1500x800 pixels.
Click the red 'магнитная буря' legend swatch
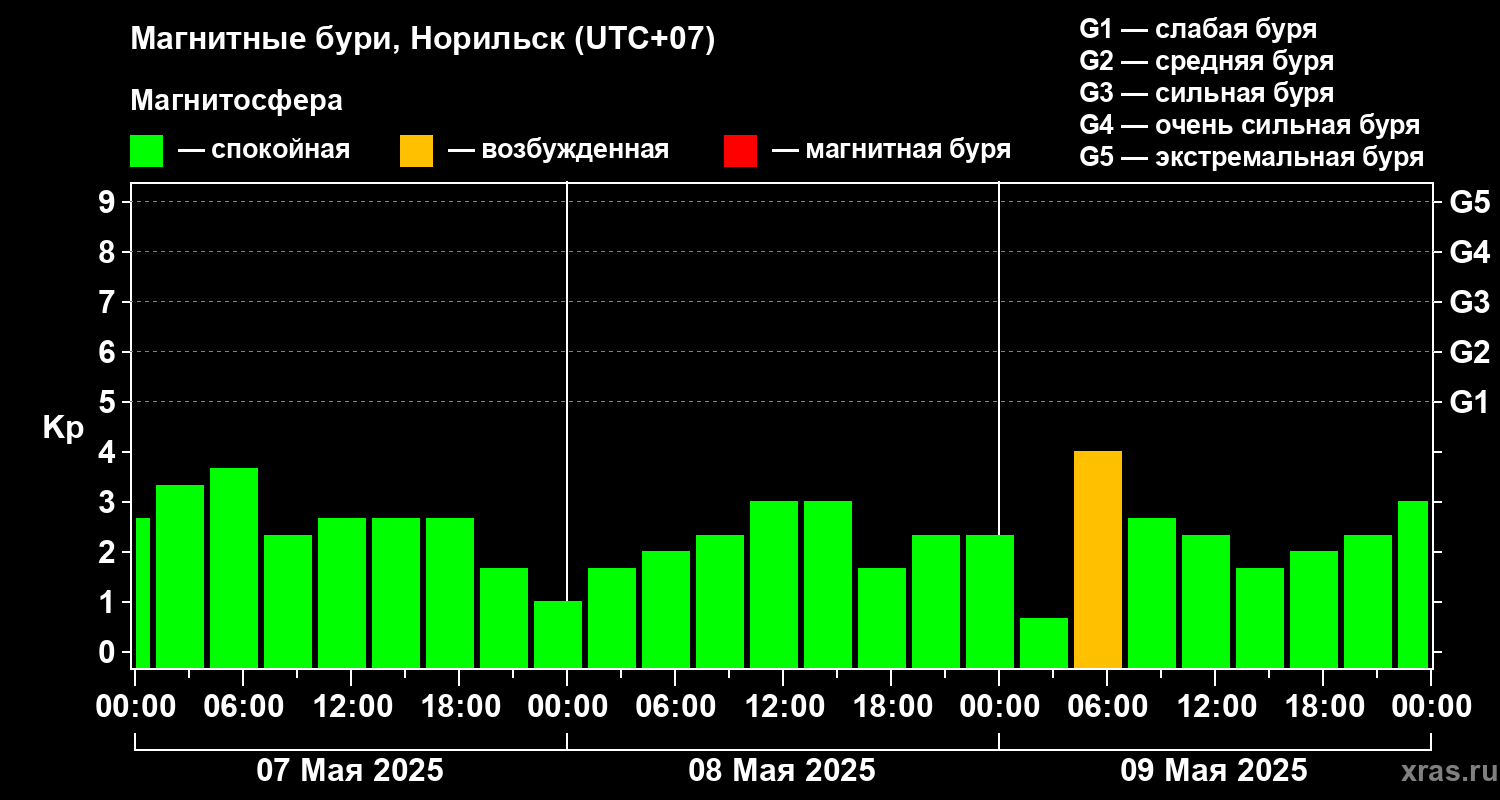coord(740,151)
